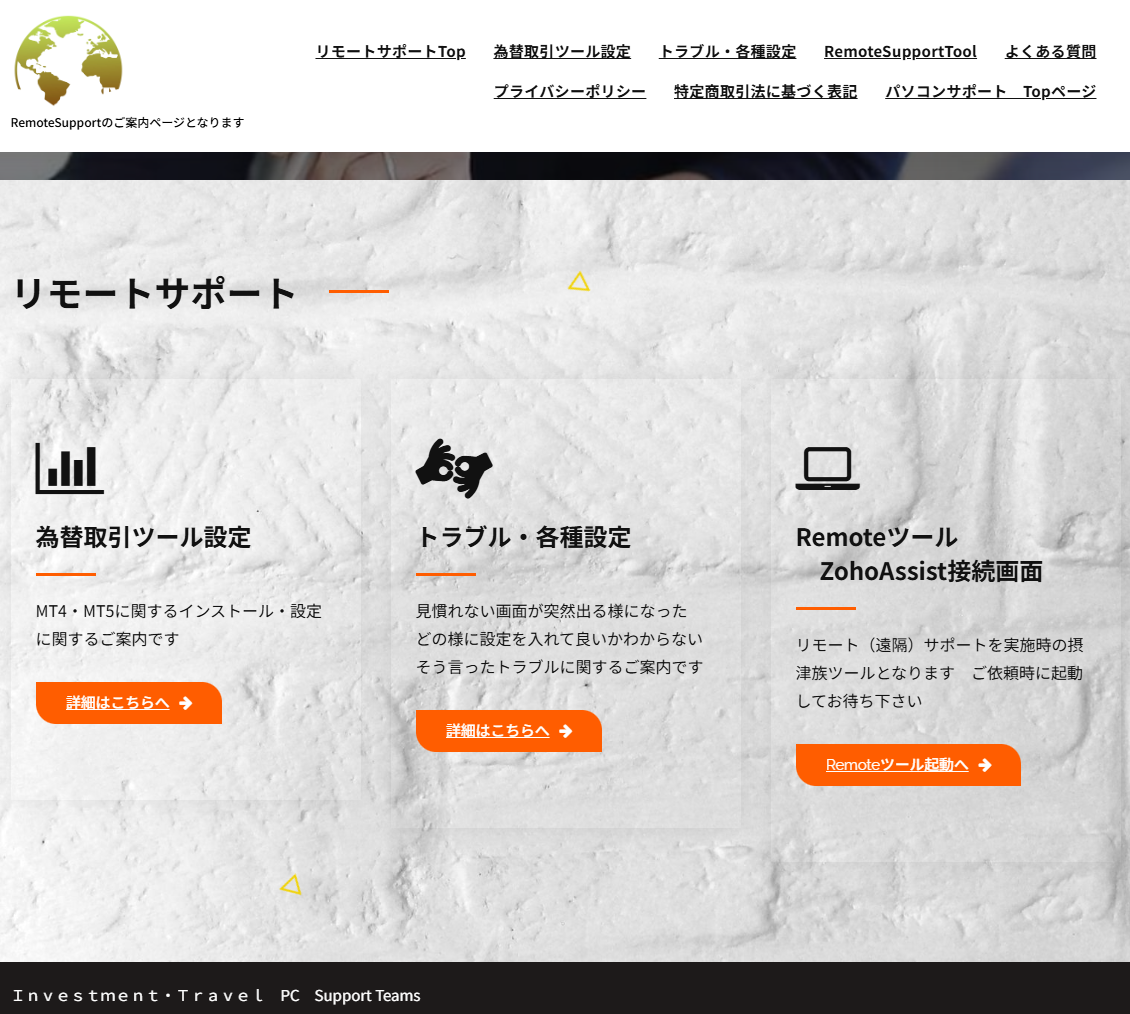Click the MT4・MT5に関するインストール description text

[179, 625]
